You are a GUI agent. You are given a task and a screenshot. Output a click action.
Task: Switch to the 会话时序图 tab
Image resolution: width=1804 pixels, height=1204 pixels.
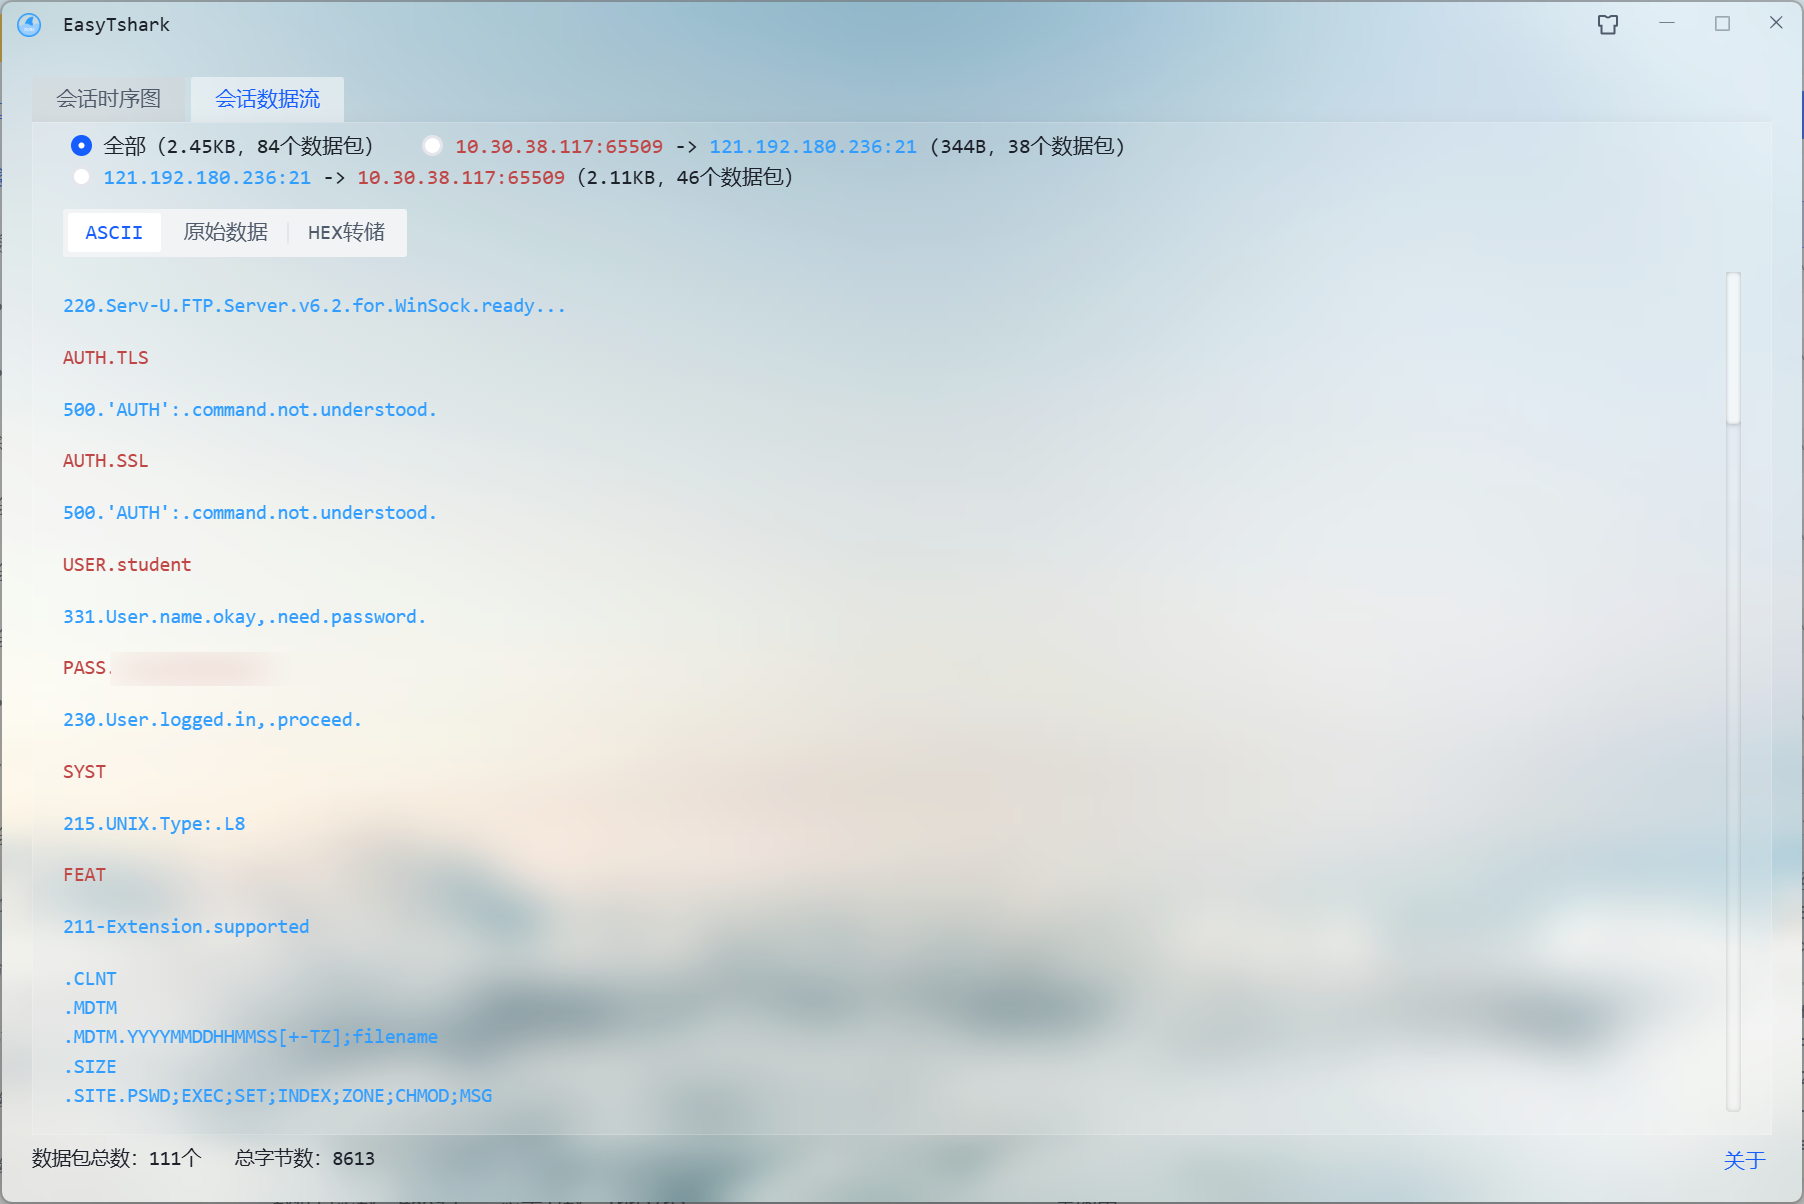(x=108, y=98)
